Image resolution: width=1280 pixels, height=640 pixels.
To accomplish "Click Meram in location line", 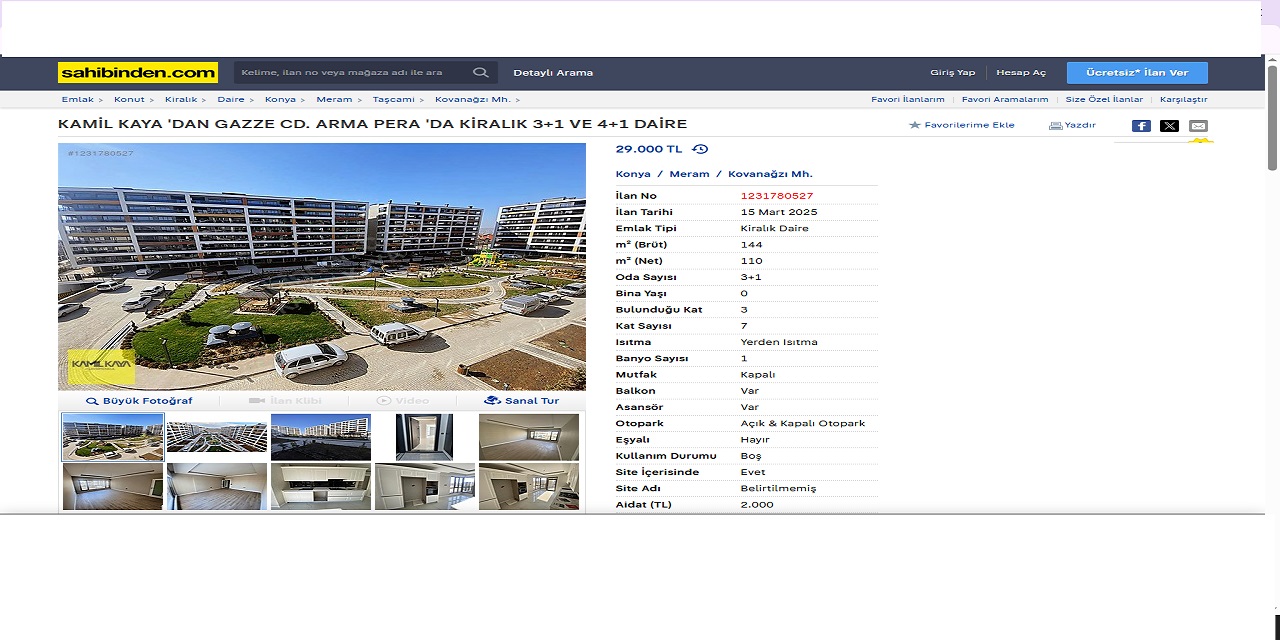I will 689,174.
